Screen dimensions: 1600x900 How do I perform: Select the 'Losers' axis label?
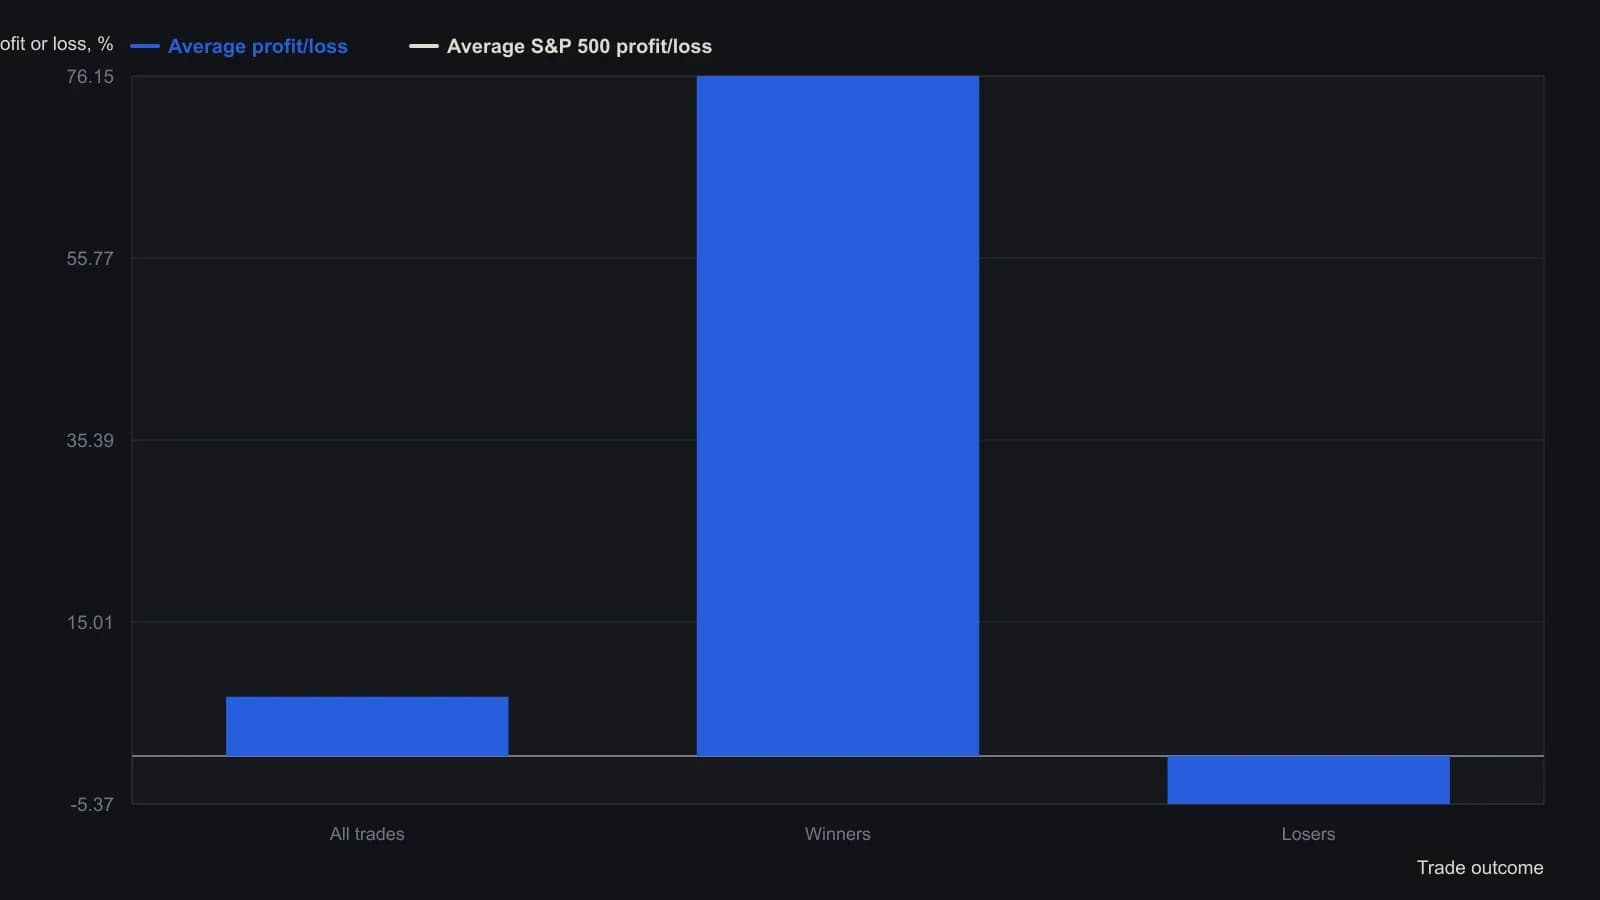tap(1308, 834)
